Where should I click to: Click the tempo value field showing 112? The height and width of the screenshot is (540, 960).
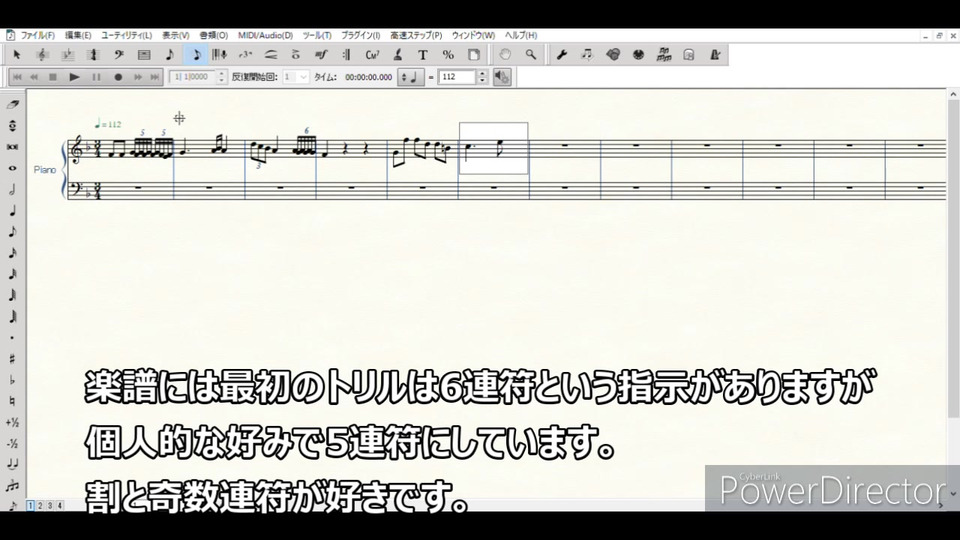(457, 77)
